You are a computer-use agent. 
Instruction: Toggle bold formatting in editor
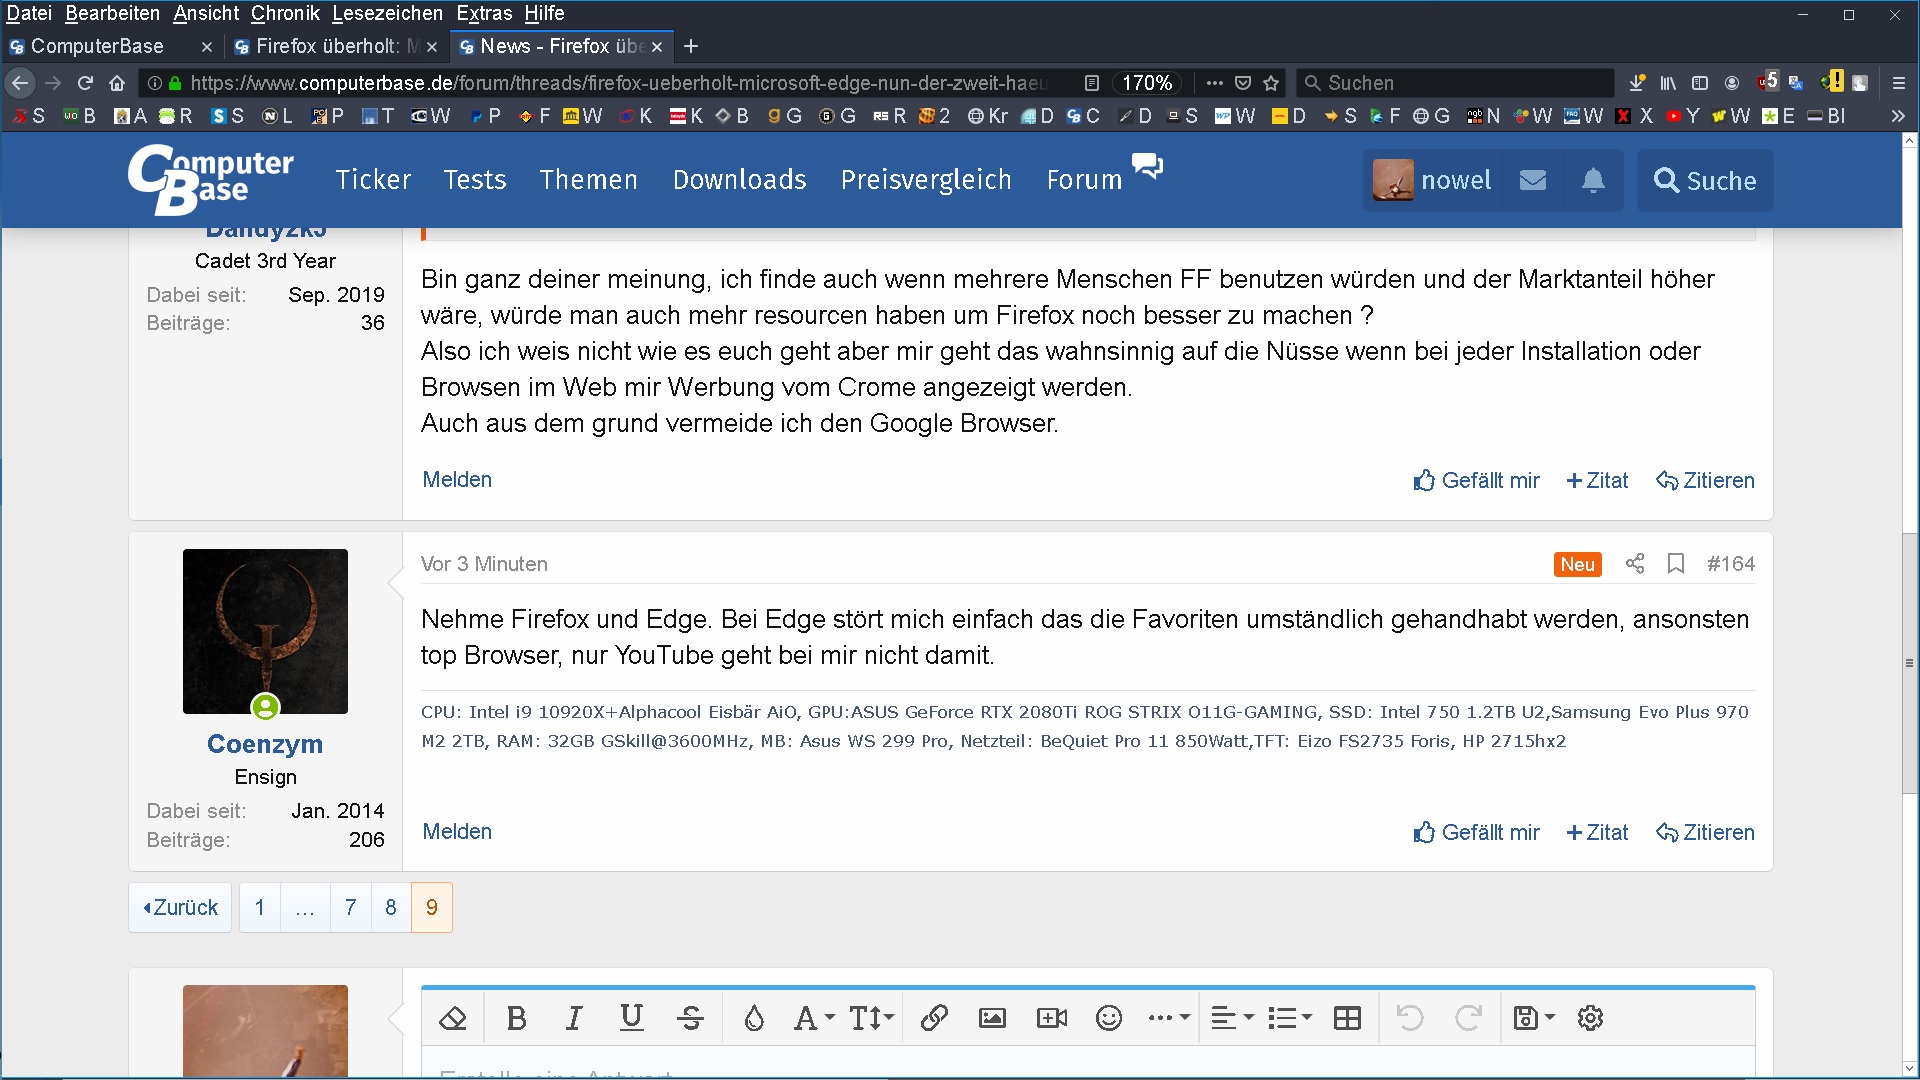[516, 1018]
